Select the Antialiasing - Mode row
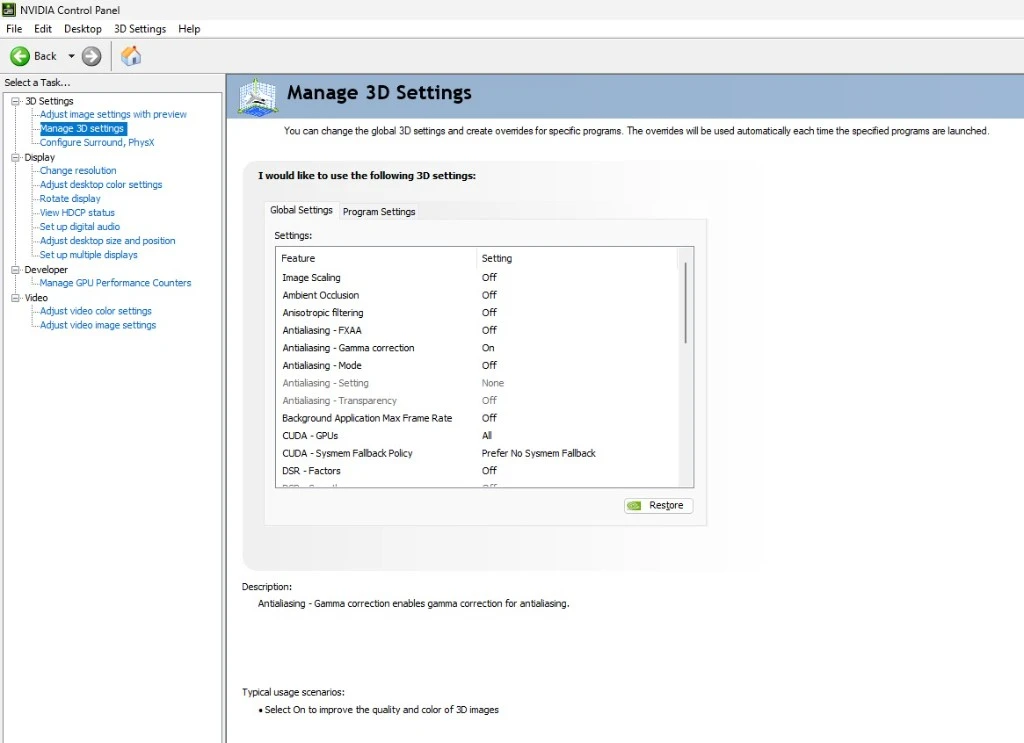The width and height of the screenshot is (1024, 743). [477, 366]
